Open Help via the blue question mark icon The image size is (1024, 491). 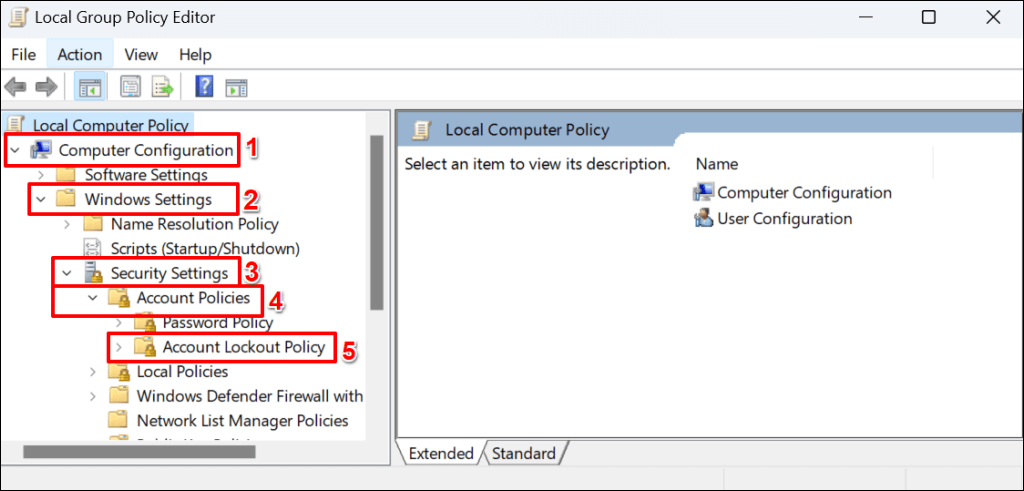click(204, 88)
